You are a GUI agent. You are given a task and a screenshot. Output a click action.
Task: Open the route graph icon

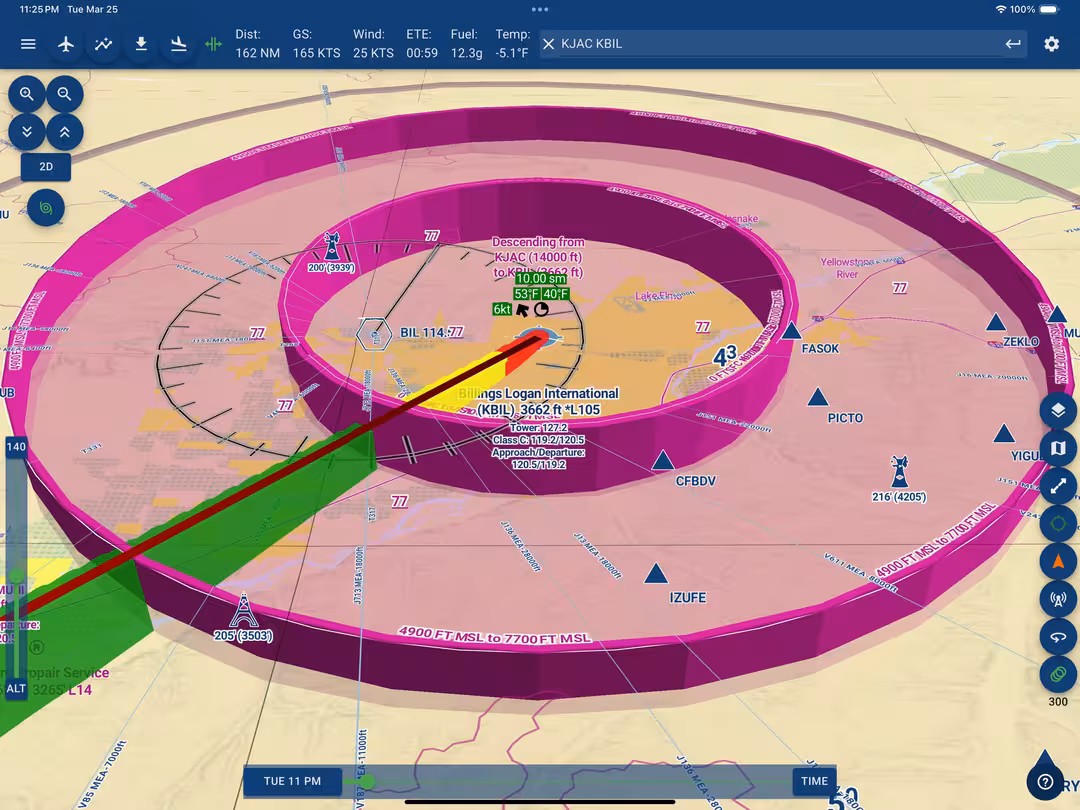[x=104, y=44]
